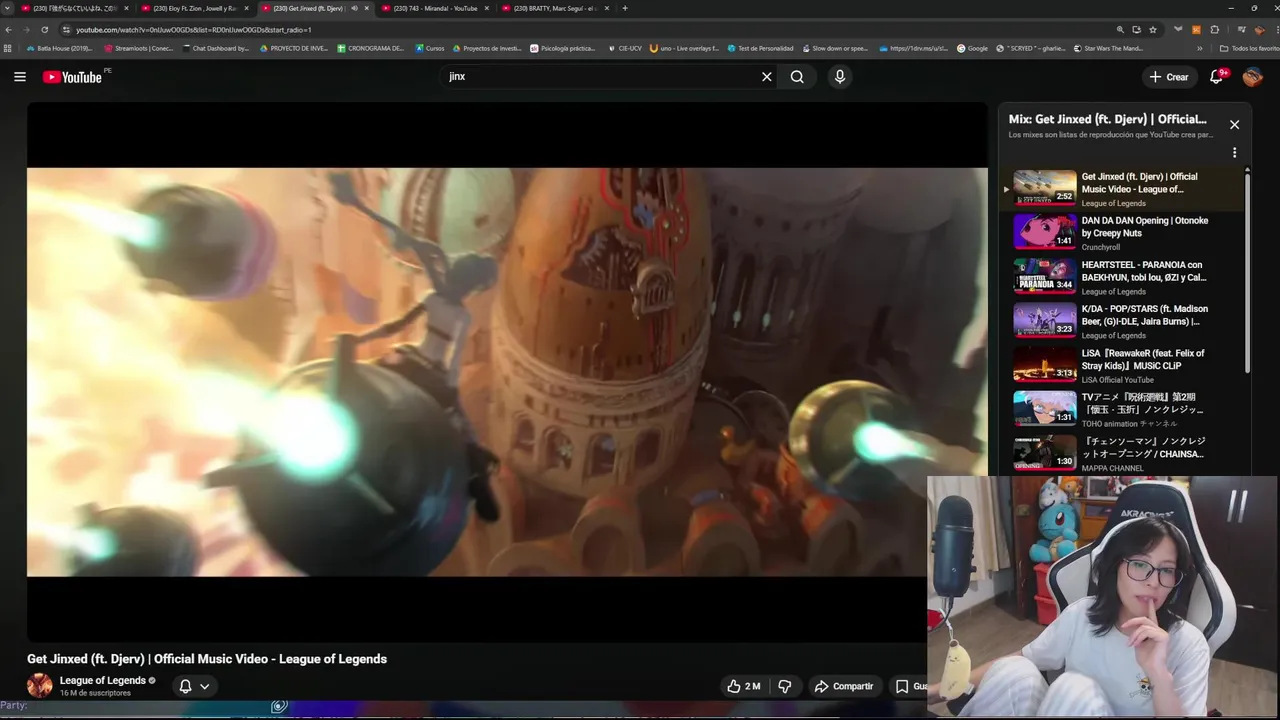1280x720 pixels.
Task: Open the Cursos bookmark
Action: pos(430,48)
